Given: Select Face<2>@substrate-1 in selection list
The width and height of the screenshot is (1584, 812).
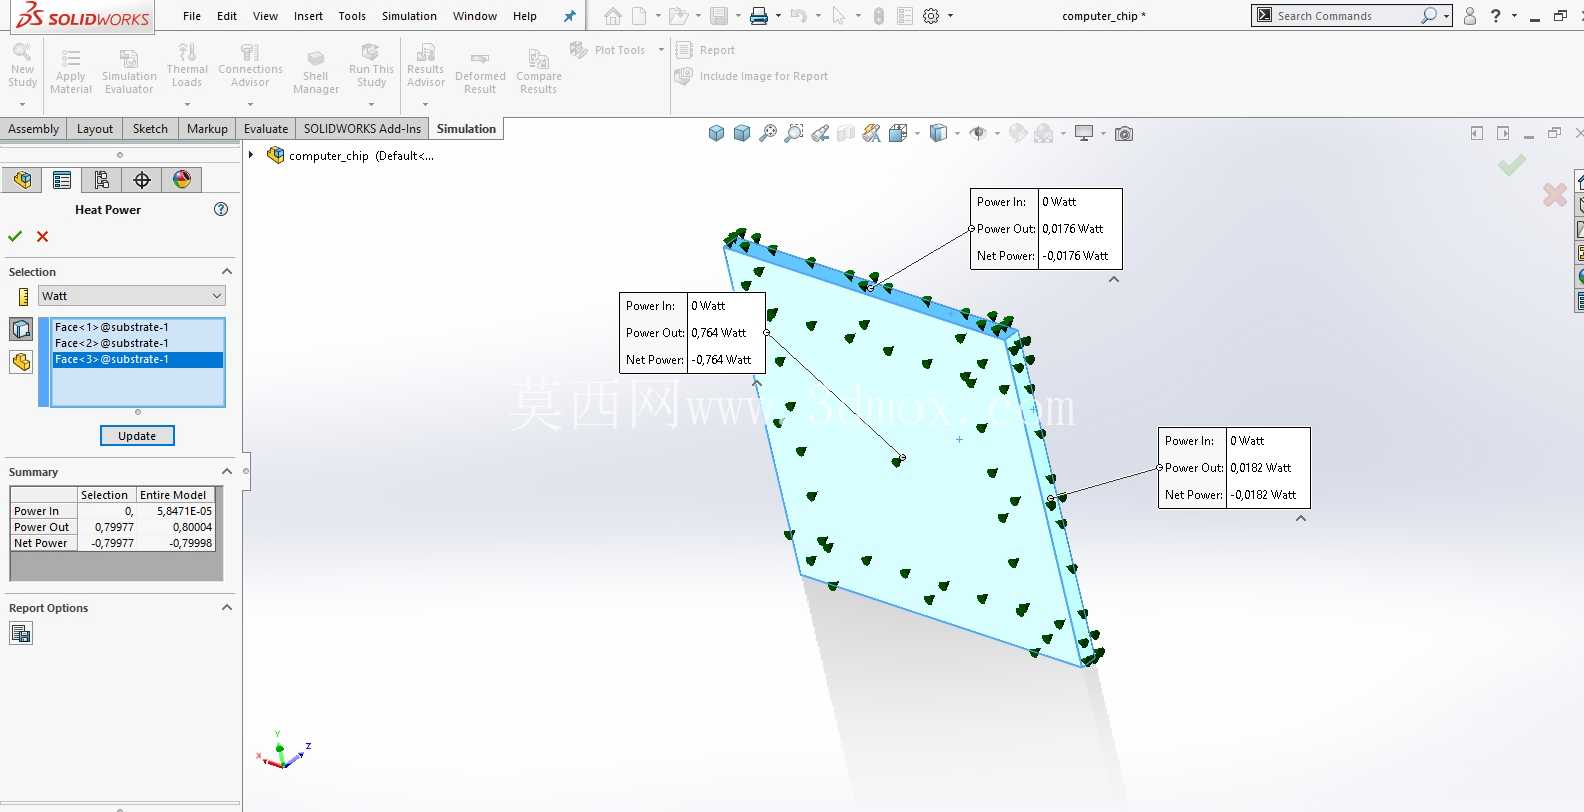Looking at the screenshot, I should click(x=137, y=343).
